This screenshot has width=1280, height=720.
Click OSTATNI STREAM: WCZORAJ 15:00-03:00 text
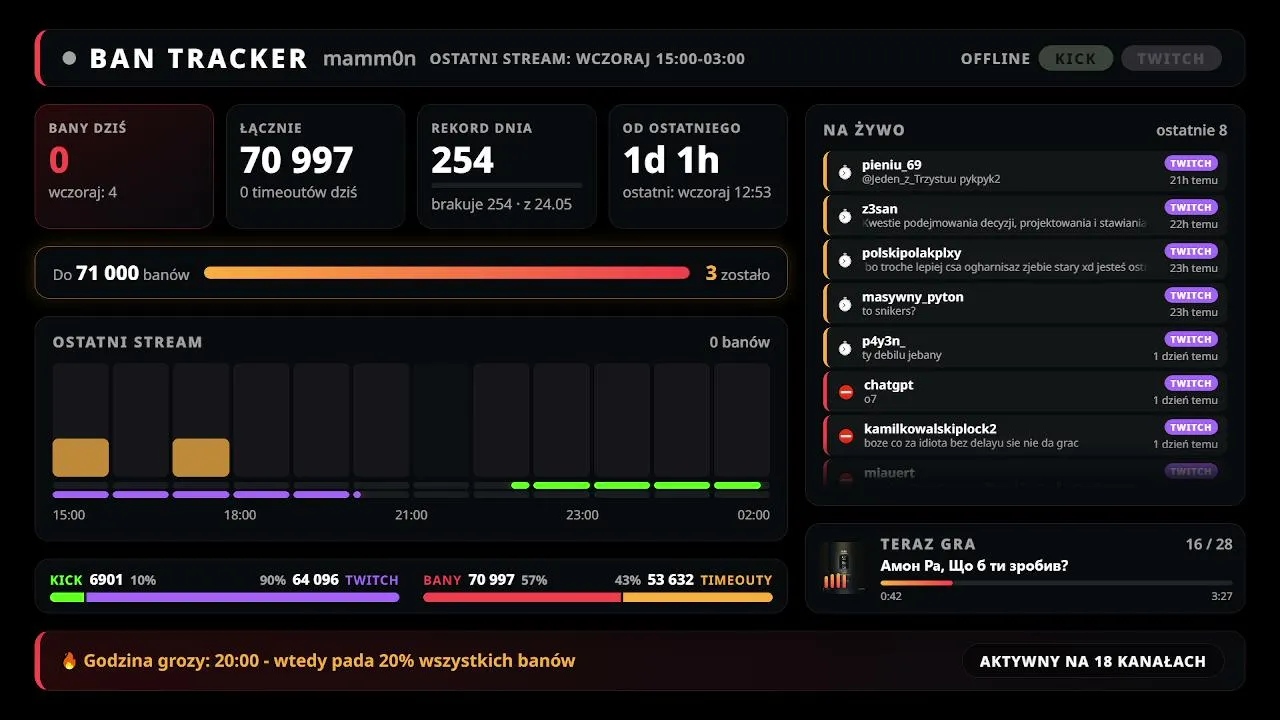click(587, 58)
